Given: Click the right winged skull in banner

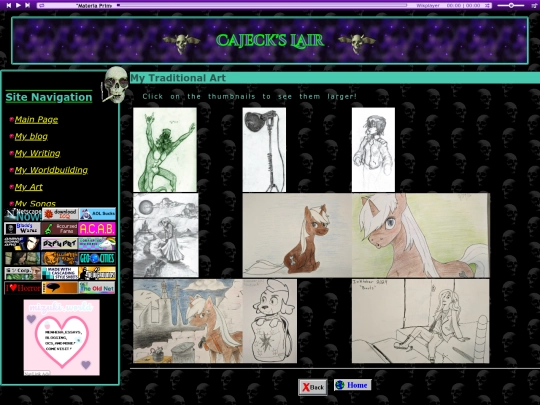Looking at the screenshot, I should 357,43.
